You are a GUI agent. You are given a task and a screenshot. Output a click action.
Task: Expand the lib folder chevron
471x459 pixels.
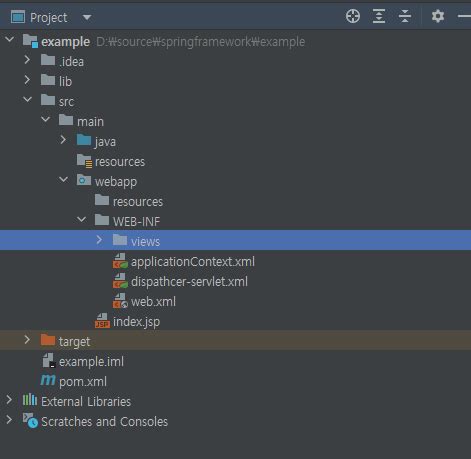27,80
